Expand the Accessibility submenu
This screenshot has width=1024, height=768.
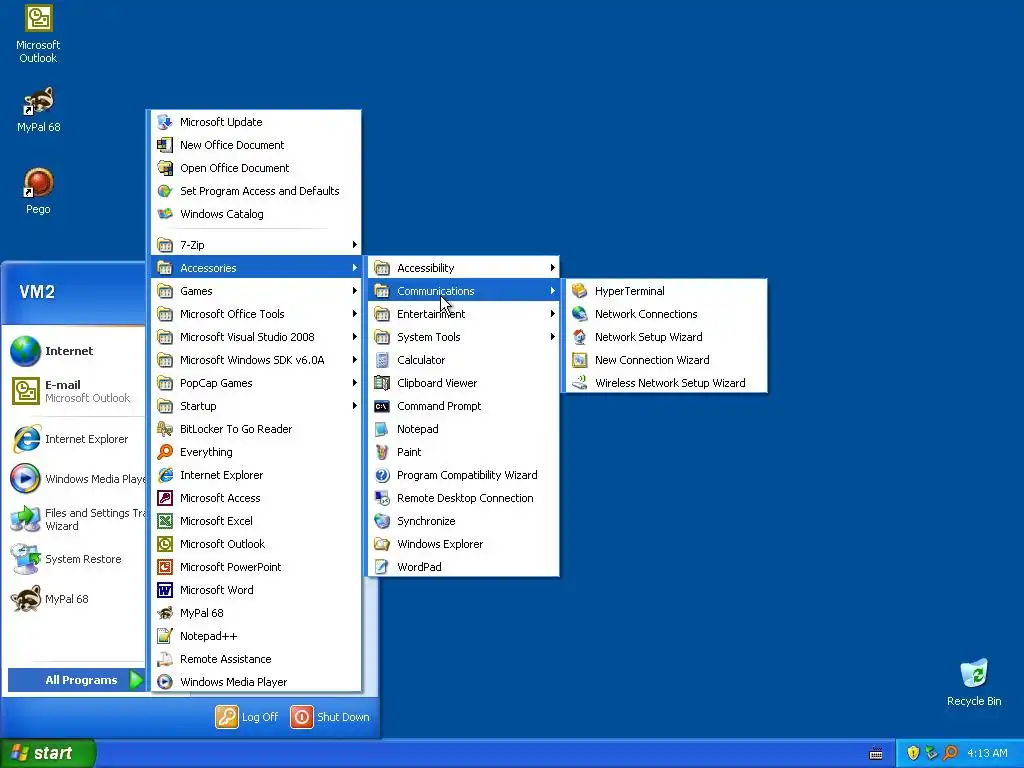[464, 268]
